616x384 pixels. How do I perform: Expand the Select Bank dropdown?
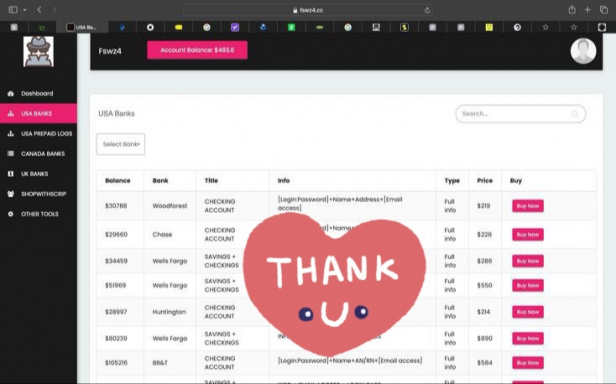pos(121,144)
